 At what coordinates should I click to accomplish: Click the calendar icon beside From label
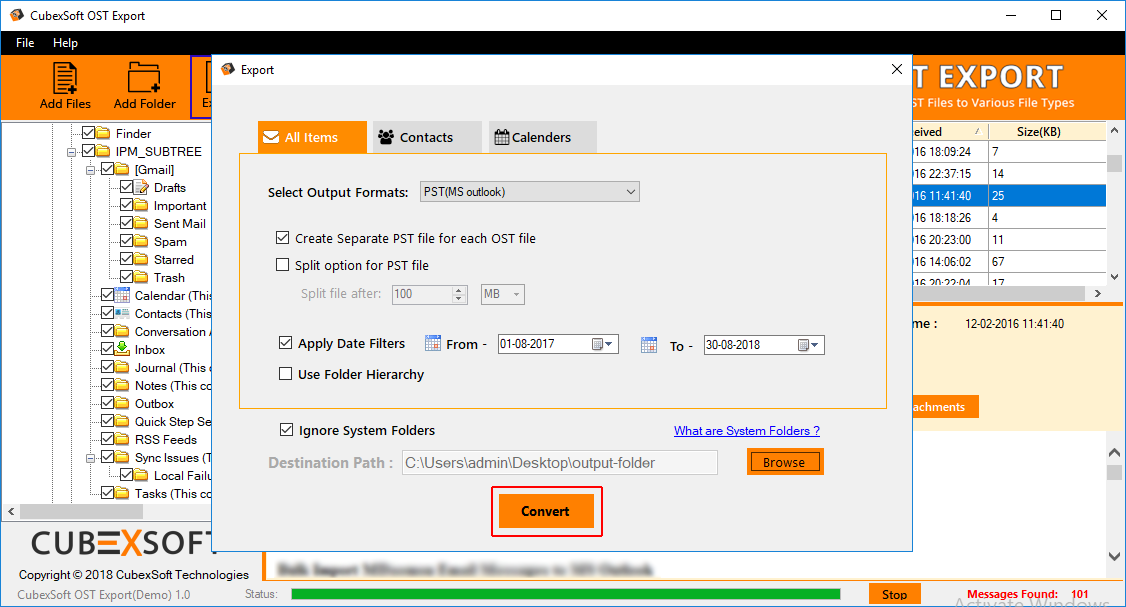pos(433,343)
